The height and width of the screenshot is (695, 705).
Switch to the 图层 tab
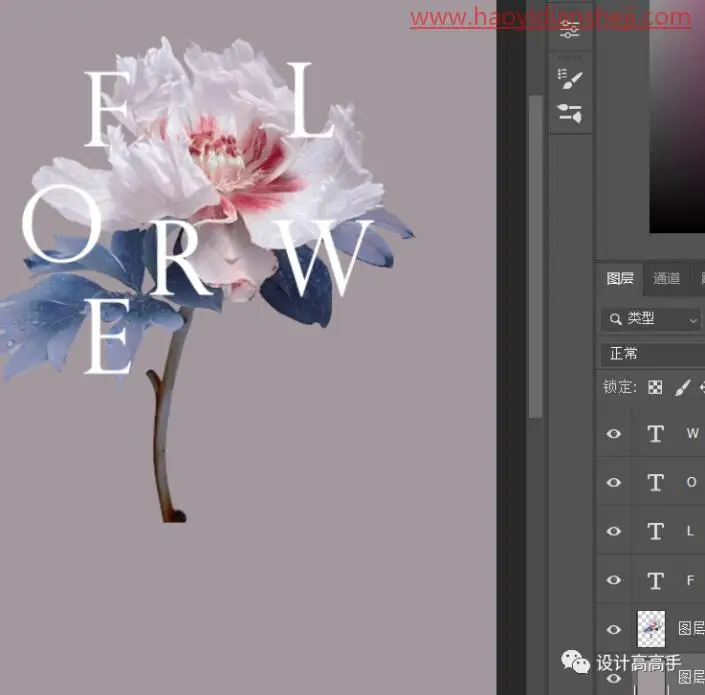click(620, 278)
